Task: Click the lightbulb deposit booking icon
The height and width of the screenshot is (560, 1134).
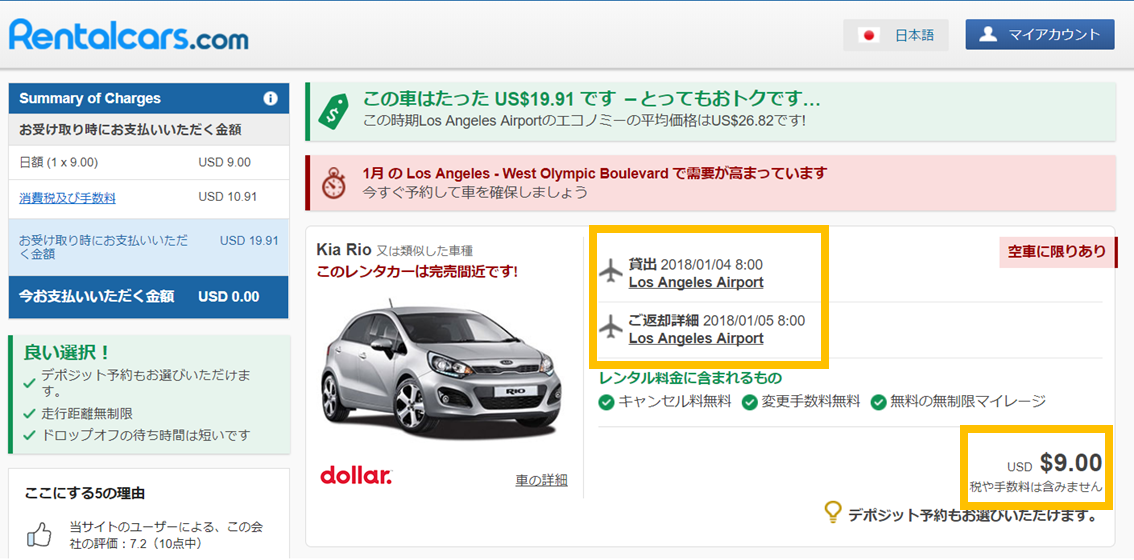Action: (x=834, y=513)
